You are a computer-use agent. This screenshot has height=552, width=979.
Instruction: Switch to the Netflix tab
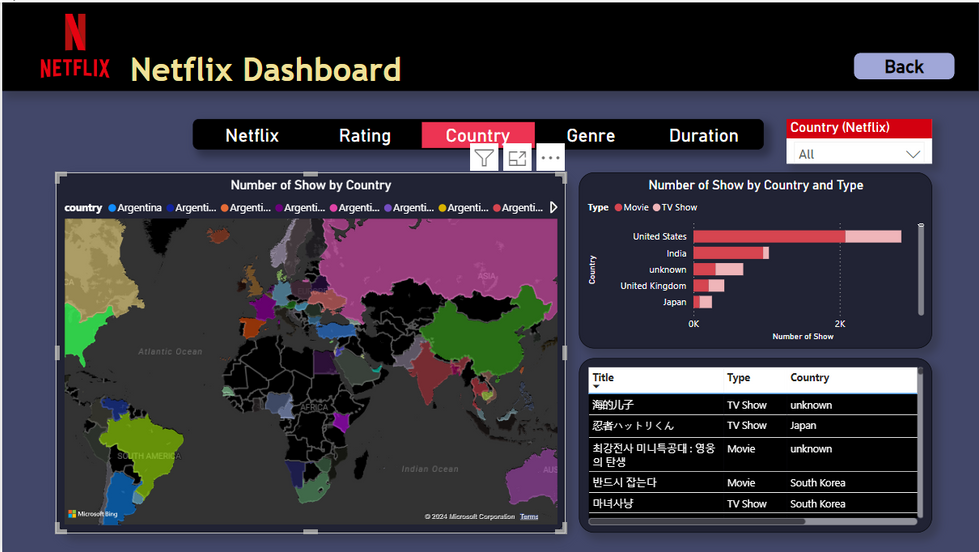(x=252, y=136)
